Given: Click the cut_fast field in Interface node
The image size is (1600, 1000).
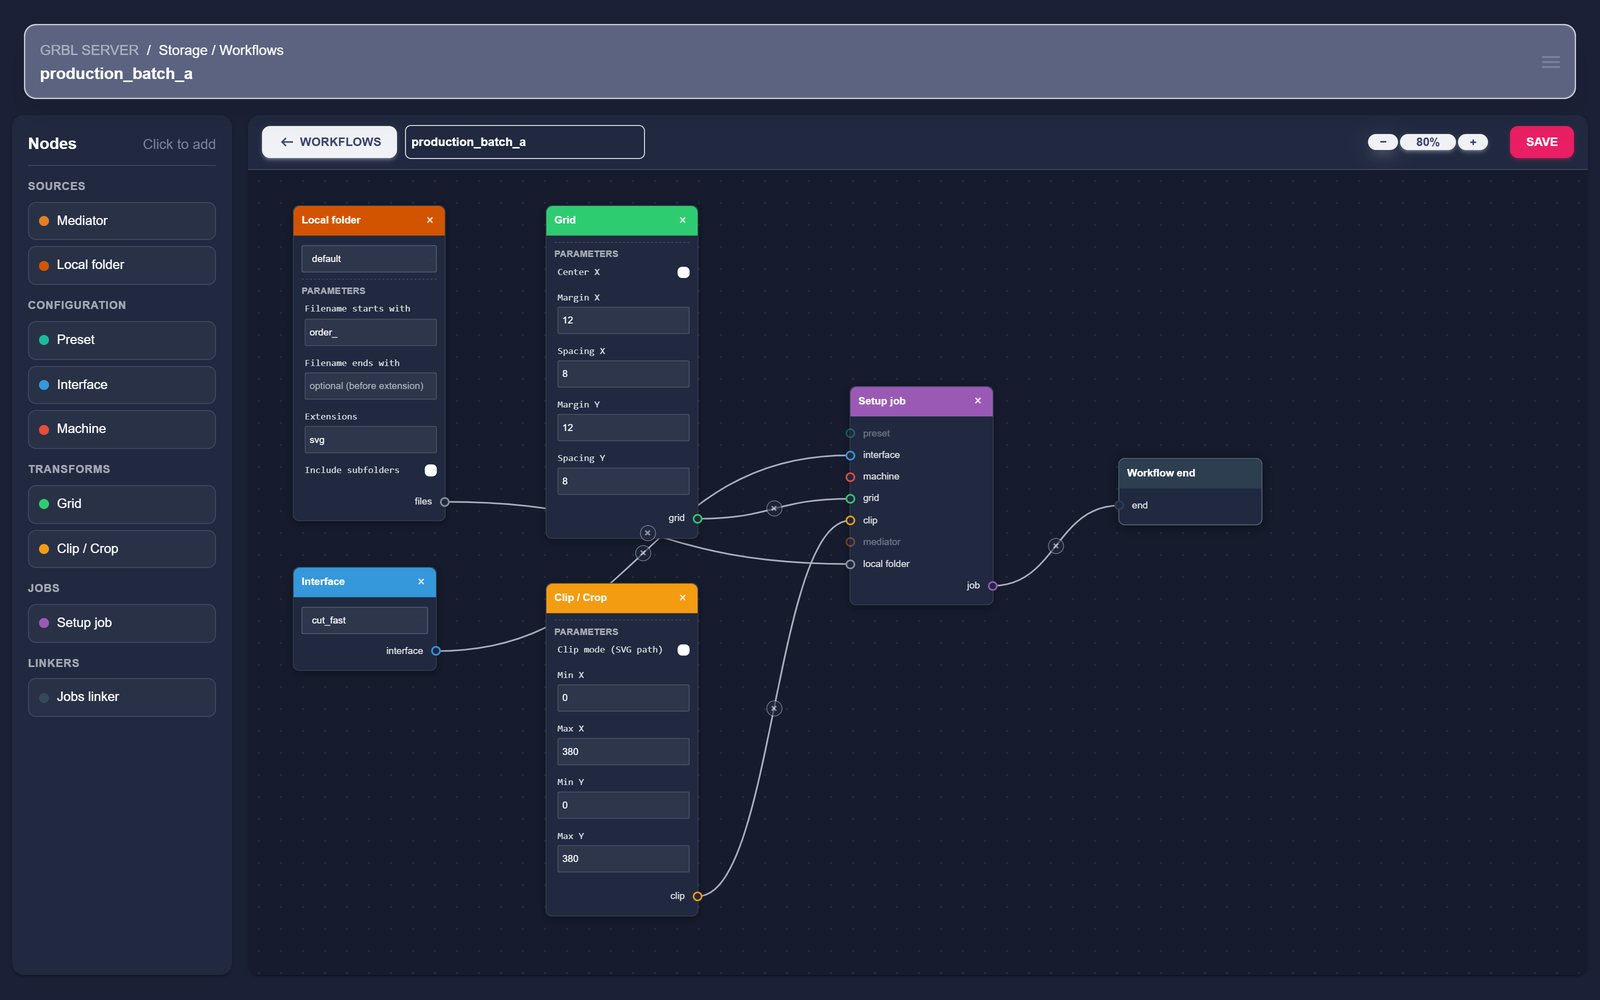Looking at the screenshot, I should point(365,620).
